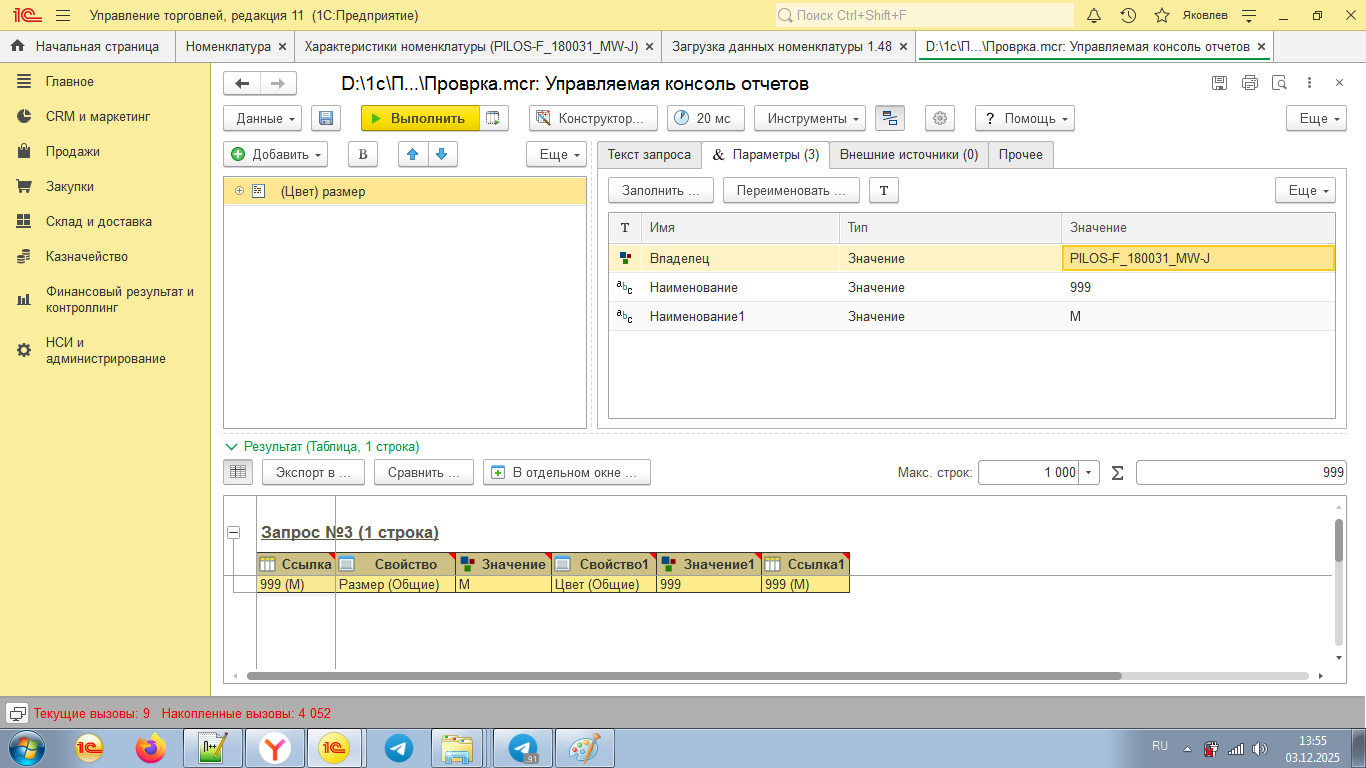The width and height of the screenshot is (1366, 768).
Task: Click the Макс. строк input field
Action: pos(1029,472)
